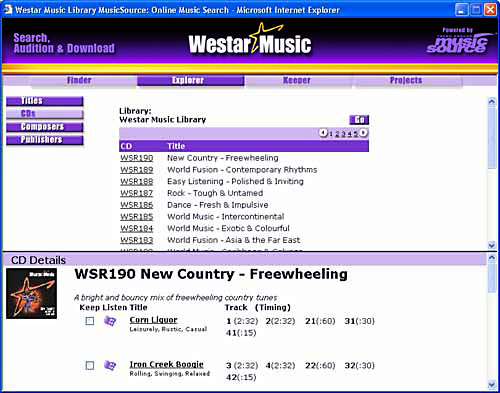Image resolution: width=500 pixels, height=393 pixels.
Task: Browse by CDs in sidebar
Action: (45, 114)
